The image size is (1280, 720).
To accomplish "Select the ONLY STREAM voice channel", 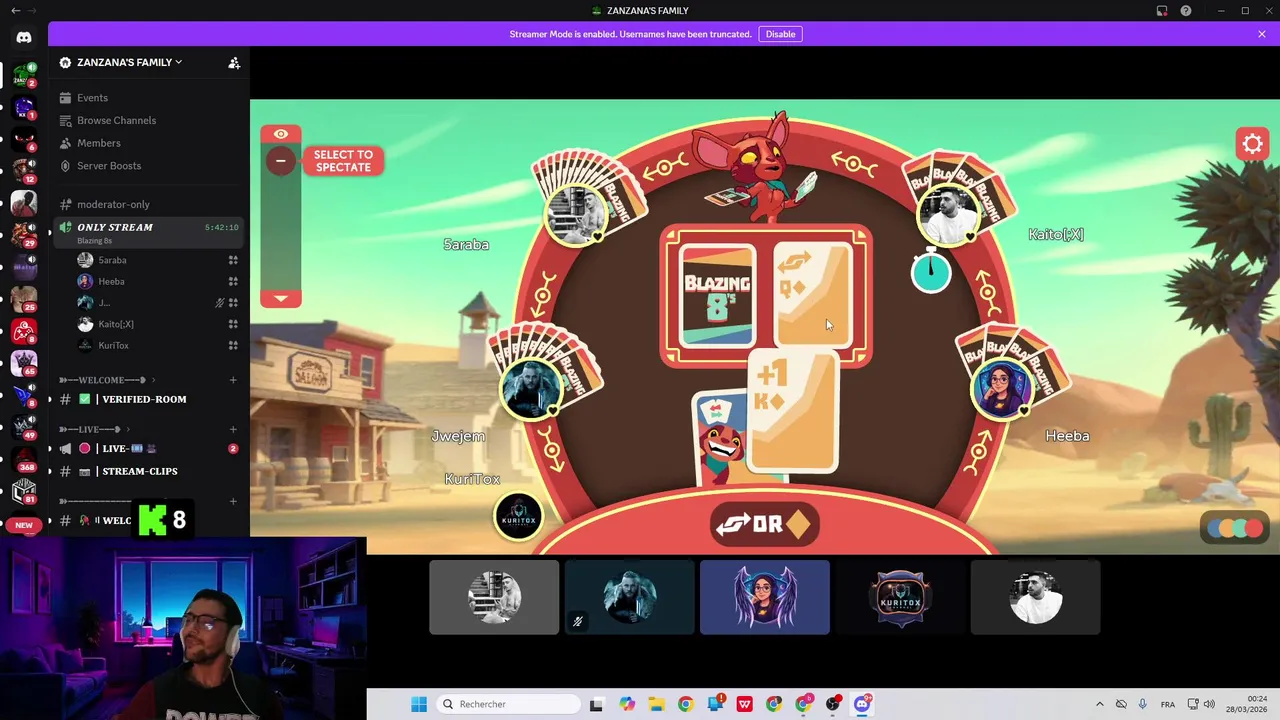I will click(x=150, y=232).
